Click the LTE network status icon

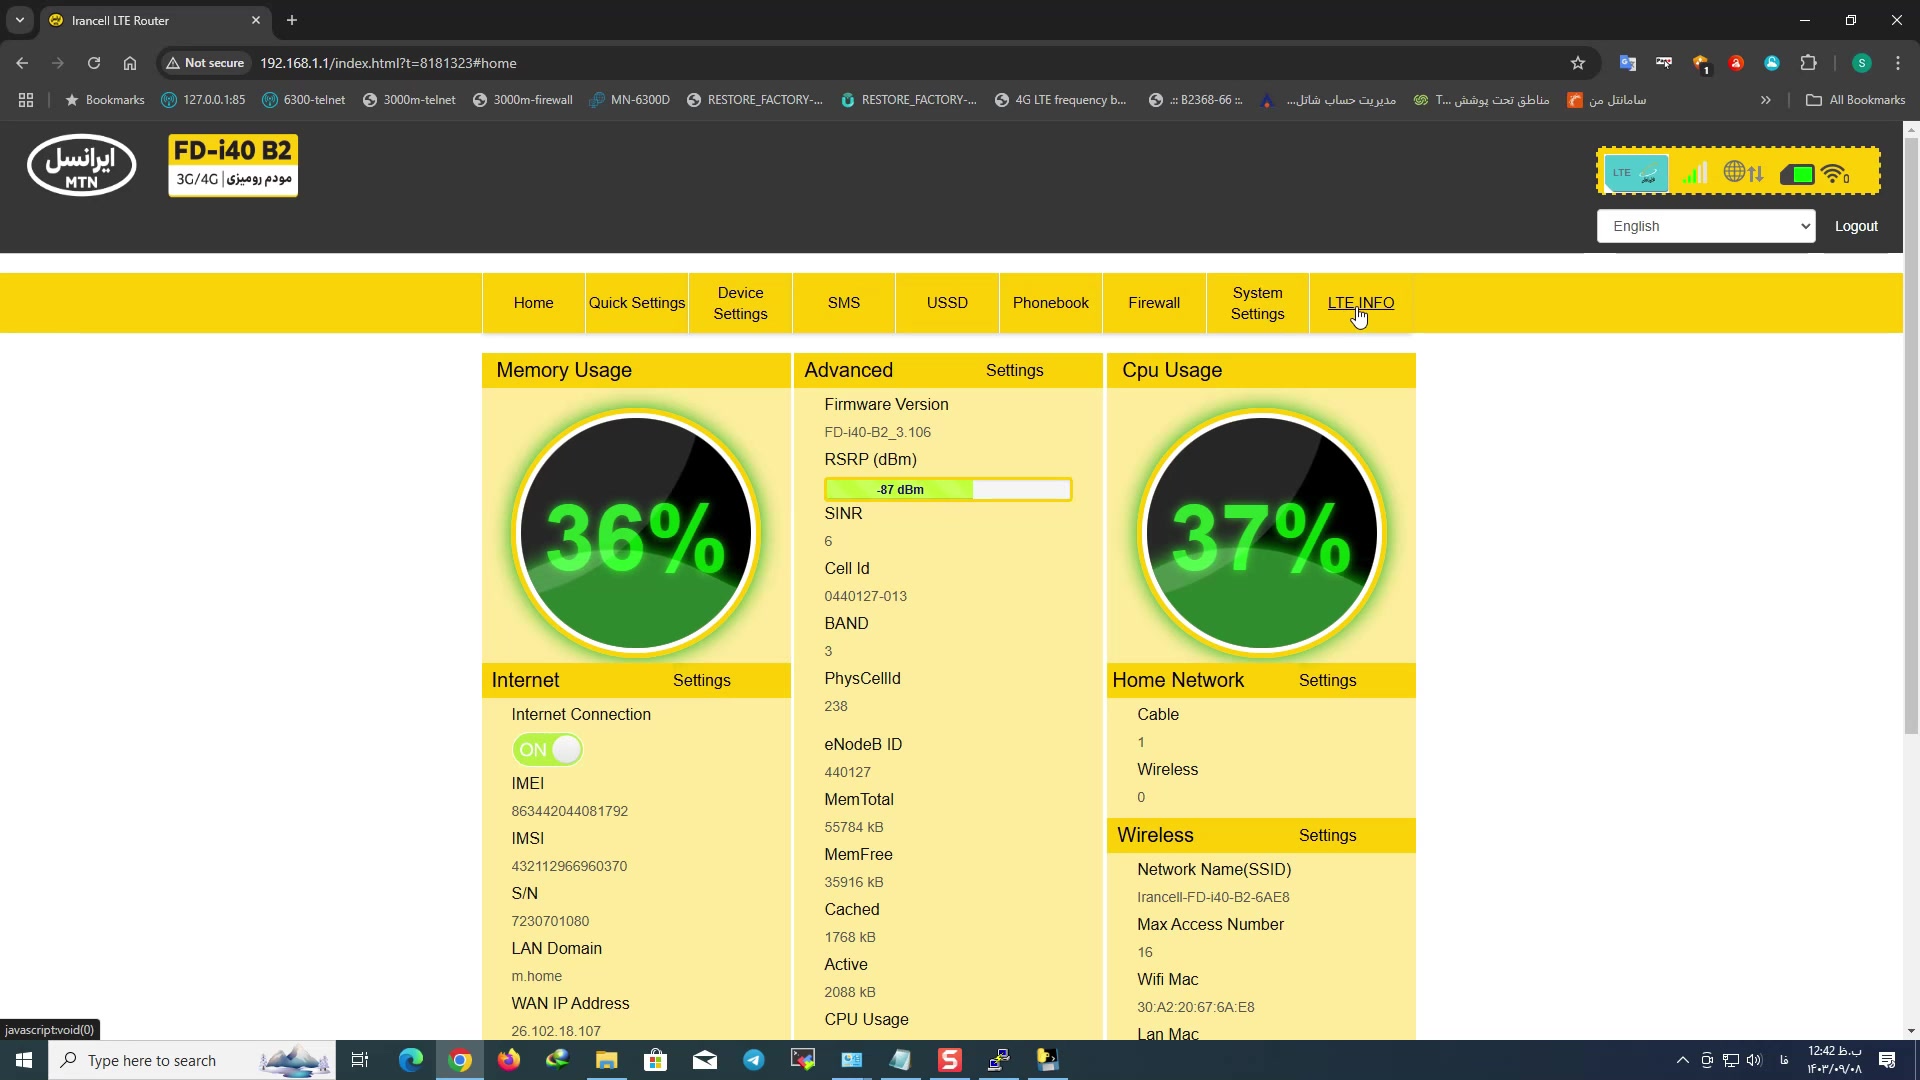coord(1636,174)
